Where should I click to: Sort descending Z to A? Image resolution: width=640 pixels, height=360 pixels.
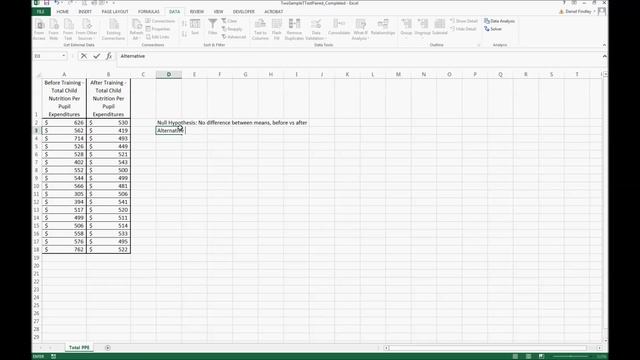point(184,35)
